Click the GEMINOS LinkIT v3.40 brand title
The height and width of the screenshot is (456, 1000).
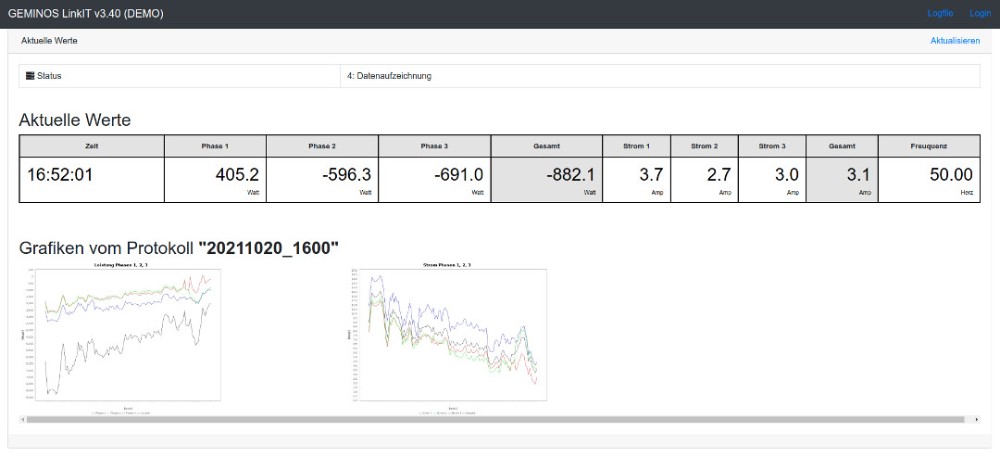85,13
